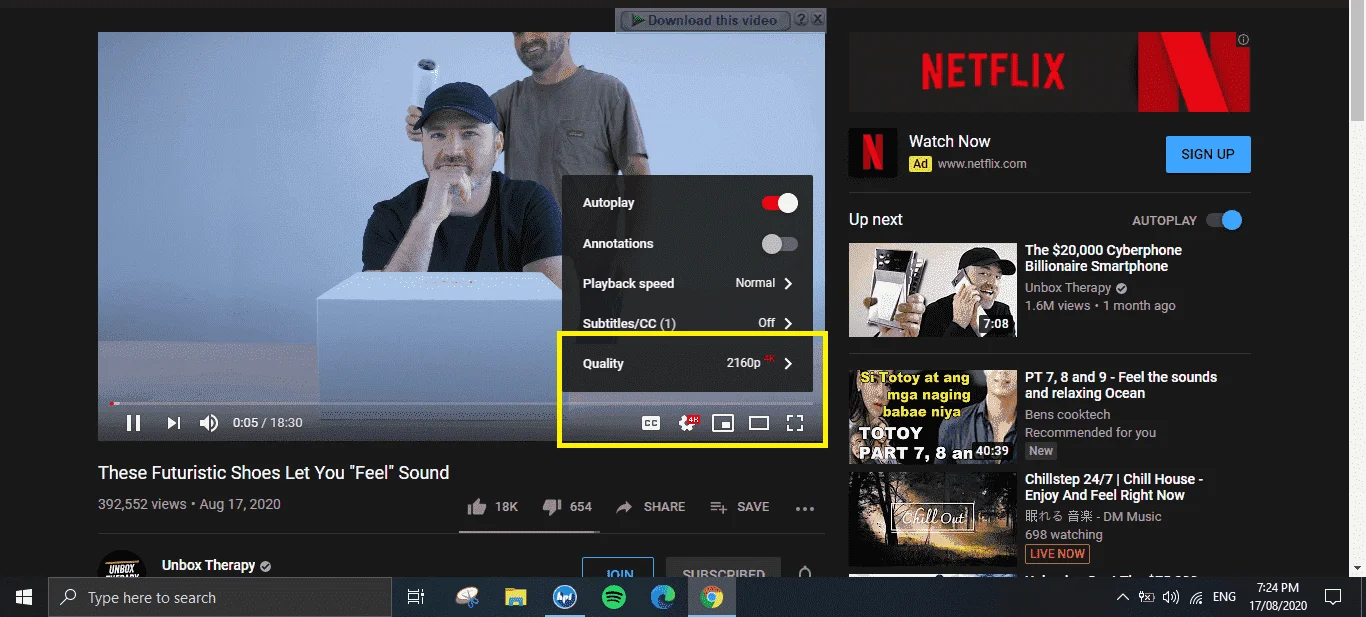Close the Download this video bar
This screenshot has width=1366, height=617.
818,20
